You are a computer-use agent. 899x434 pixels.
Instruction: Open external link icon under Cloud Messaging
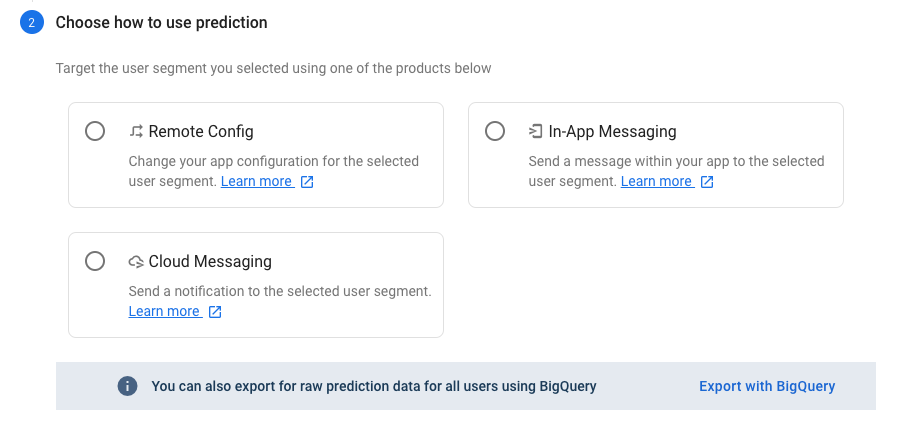pyautogui.click(x=215, y=312)
